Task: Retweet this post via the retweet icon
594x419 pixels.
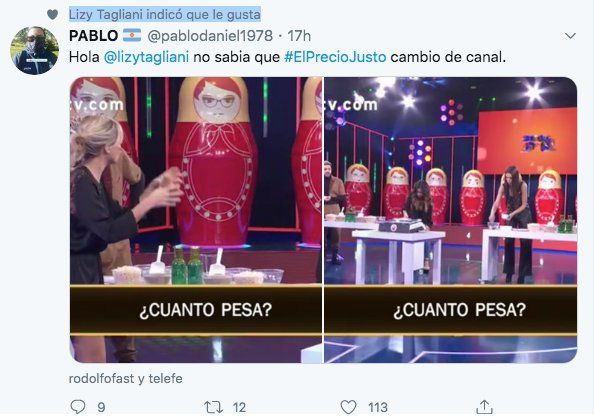Action: tap(213, 407)
